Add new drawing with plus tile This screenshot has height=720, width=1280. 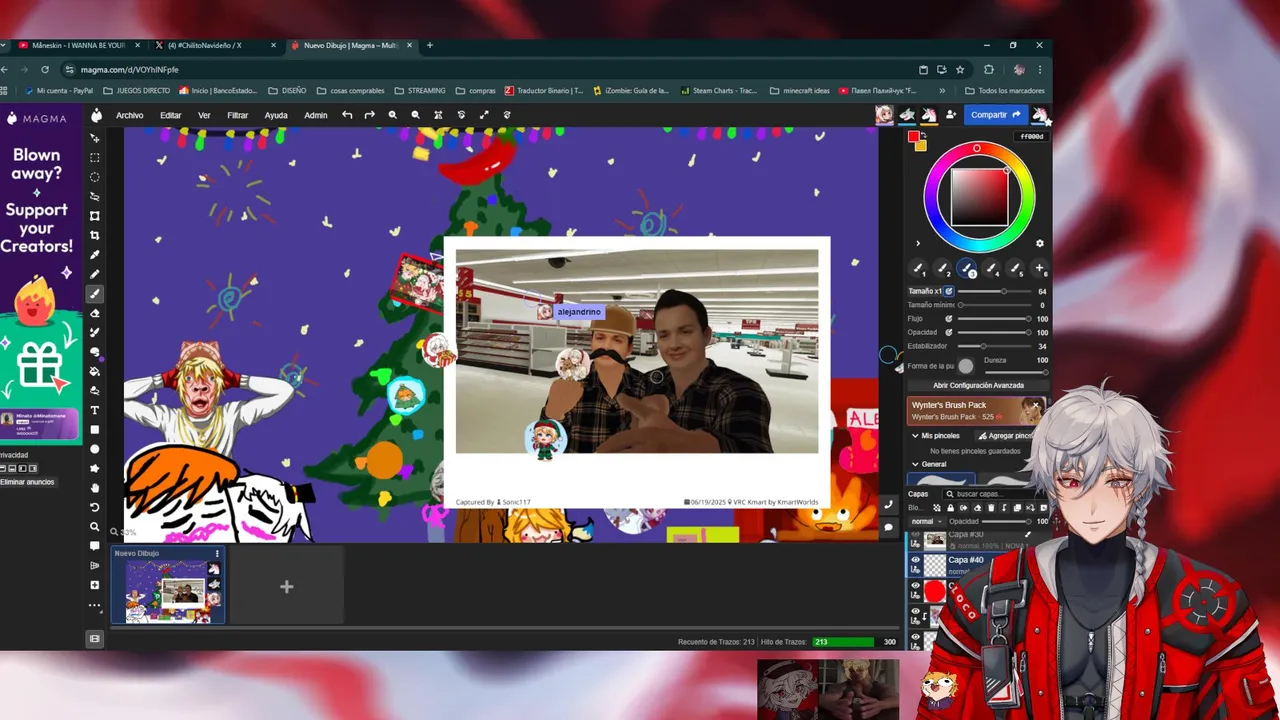click(286, 587)
